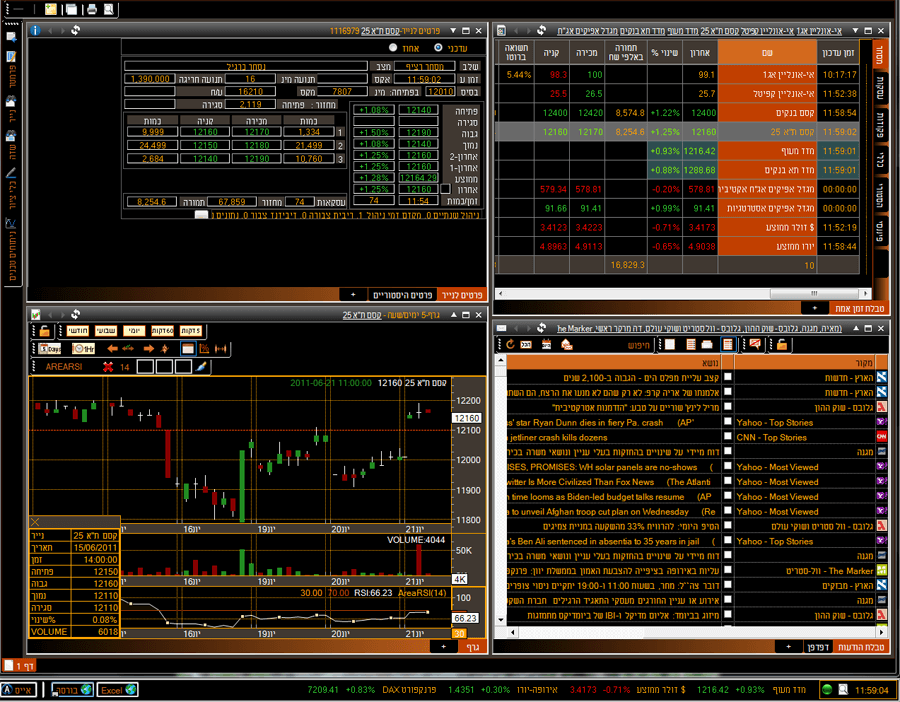Open the chart window title dropdown arrow
900x702 pixels.
tap(453, 315)
